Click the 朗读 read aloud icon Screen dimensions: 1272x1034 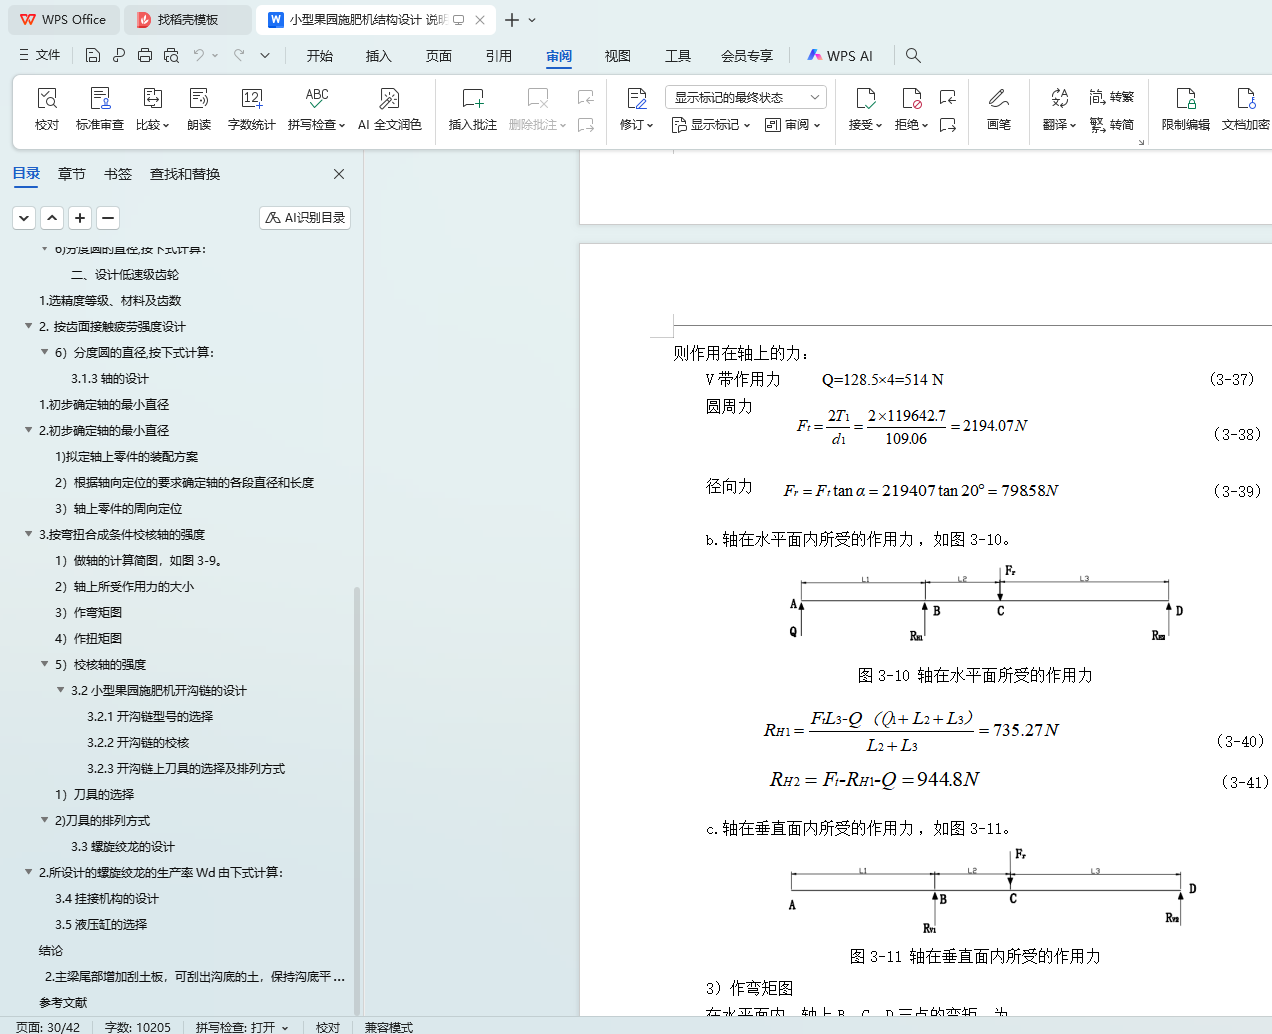pyautogui.click(x=199, y=98)
